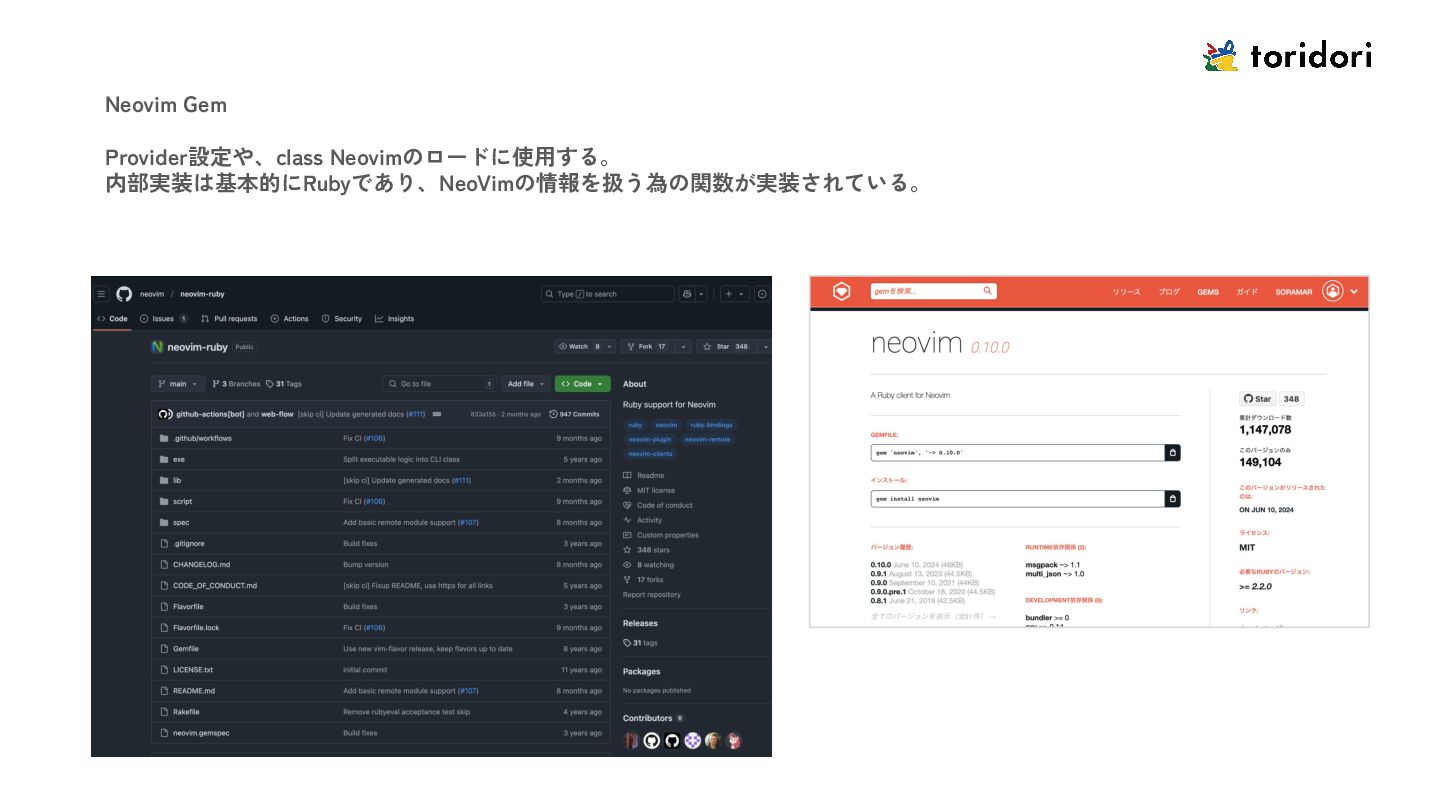
Task: Open the Copilot icon in GitHub header
Action: click(x=687, y=294)
